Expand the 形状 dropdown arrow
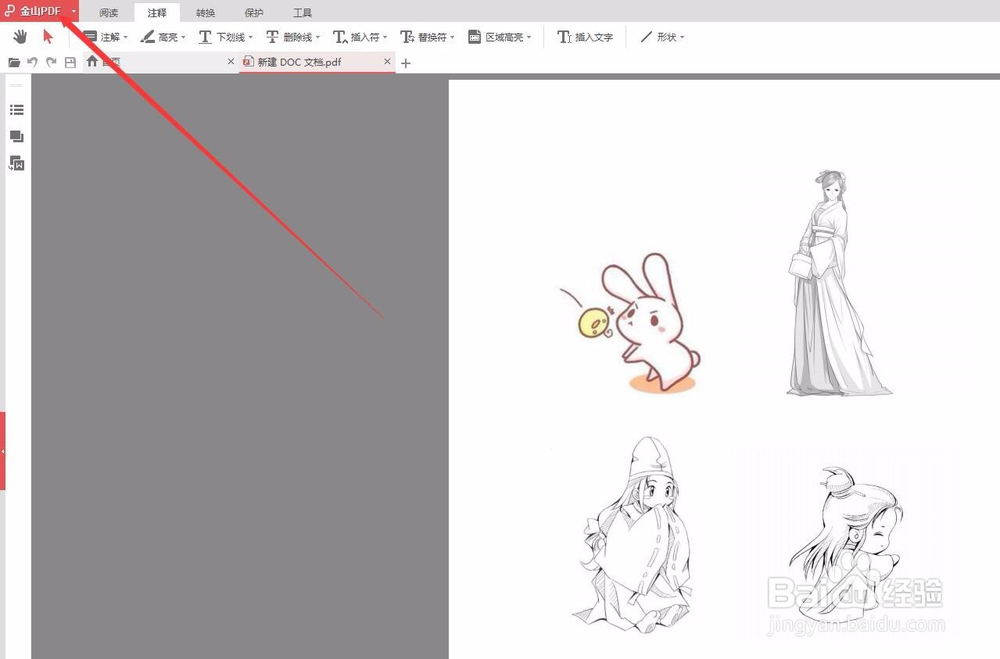 tap(682, 37)
